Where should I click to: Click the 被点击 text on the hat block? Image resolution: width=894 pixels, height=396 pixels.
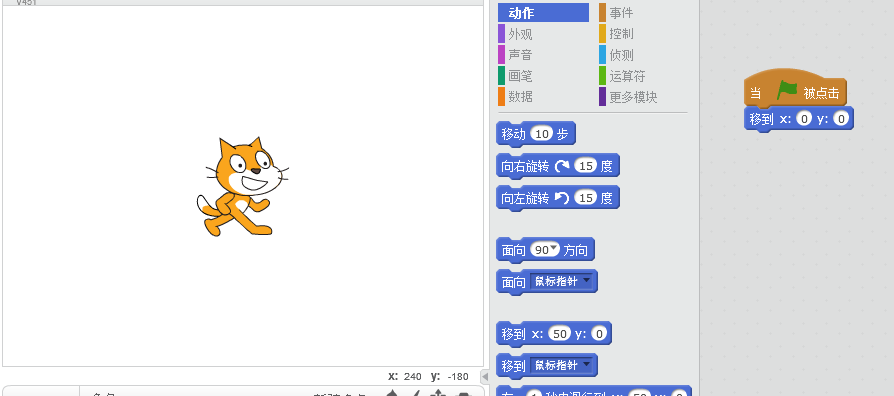click(821, 93)
